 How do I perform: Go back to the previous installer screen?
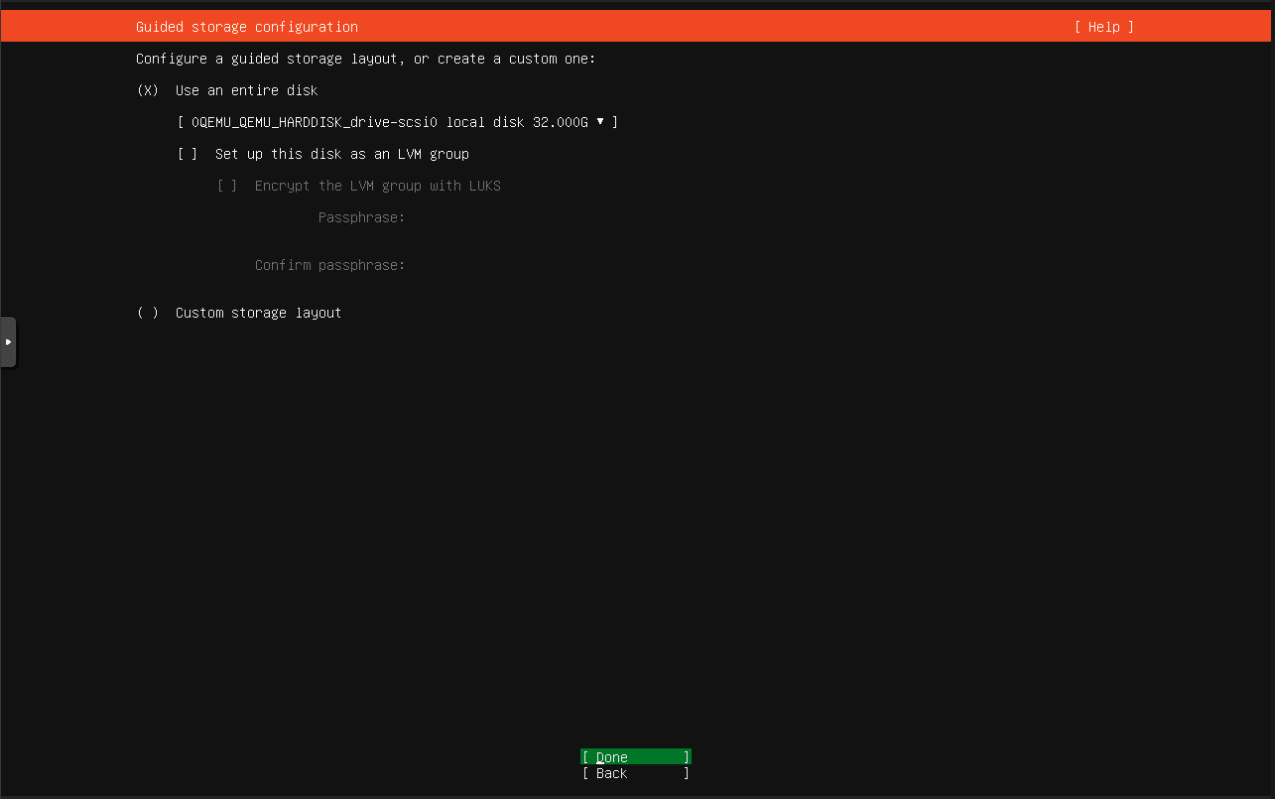click(635, 773)
